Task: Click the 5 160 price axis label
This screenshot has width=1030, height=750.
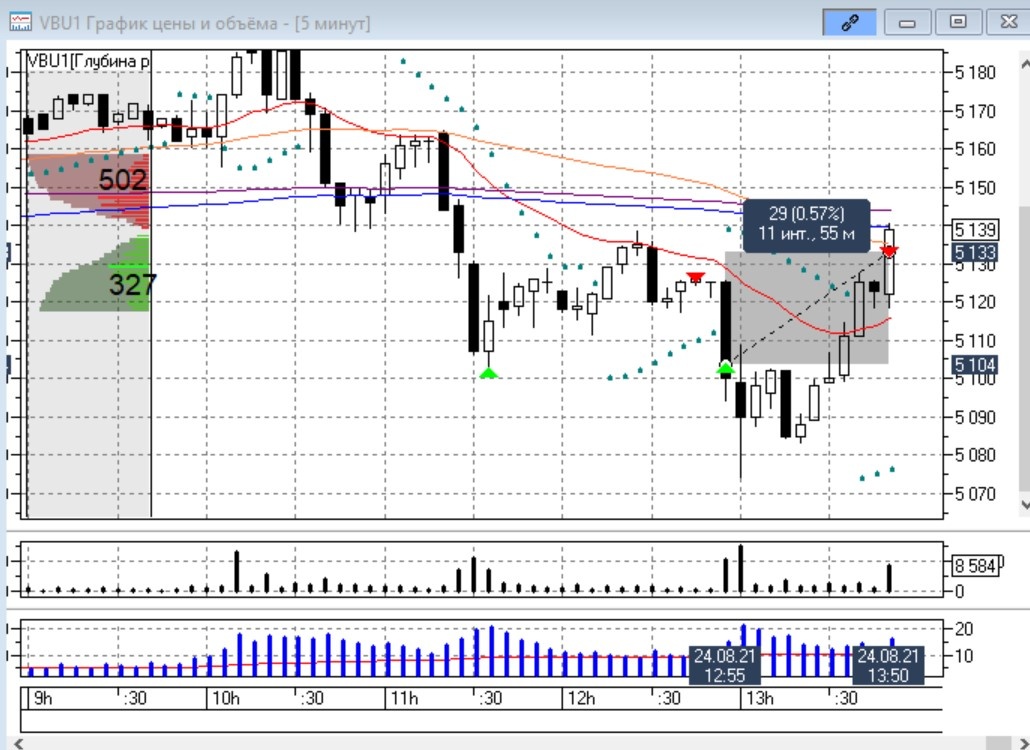Action: 975,149
